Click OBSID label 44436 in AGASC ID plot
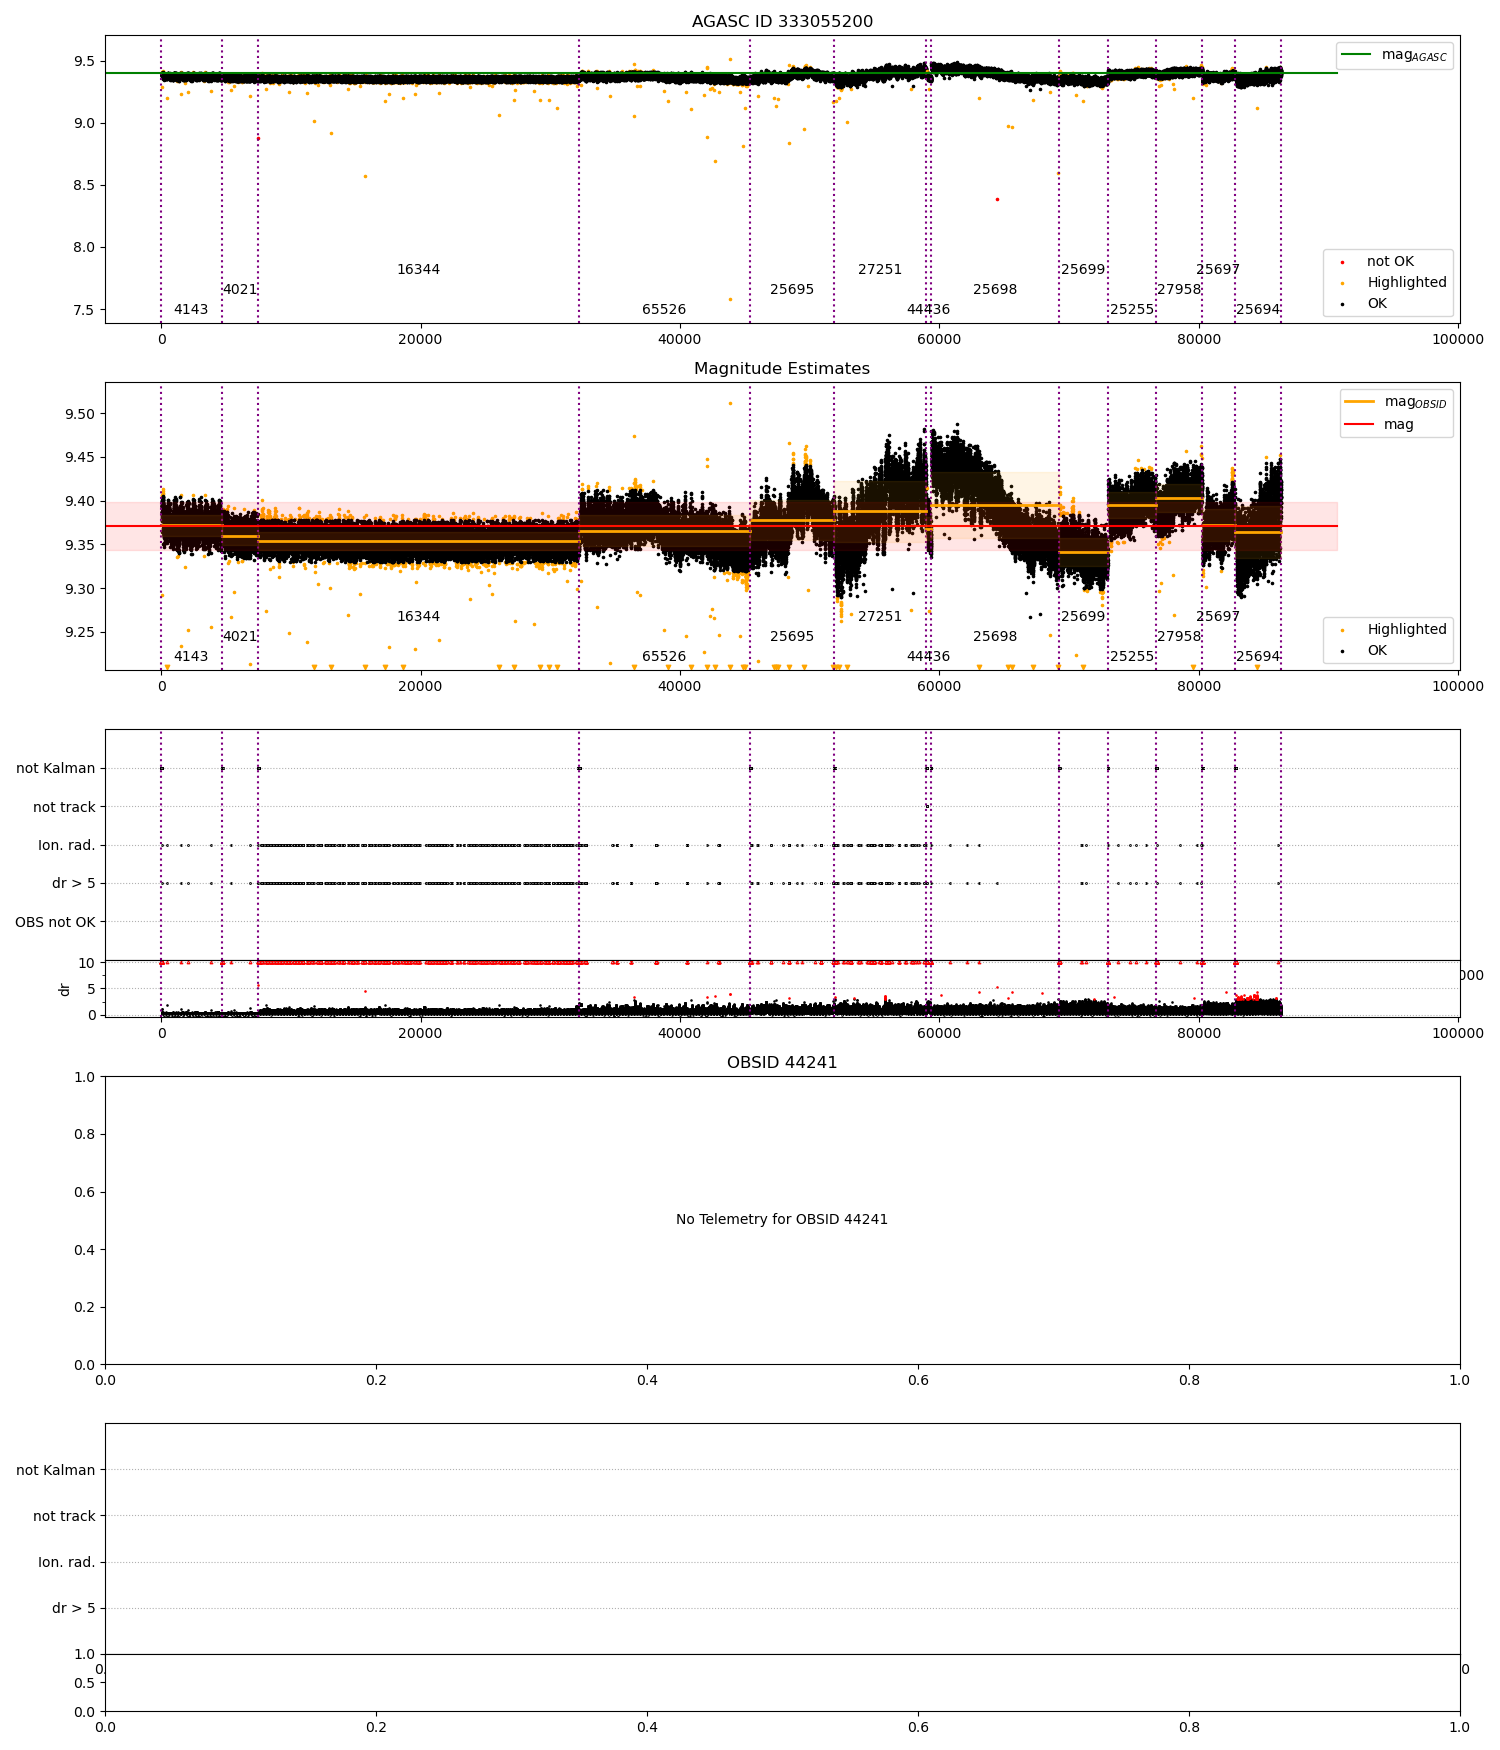This screenshot has width=1500, height=1750. tap(928, 309)
